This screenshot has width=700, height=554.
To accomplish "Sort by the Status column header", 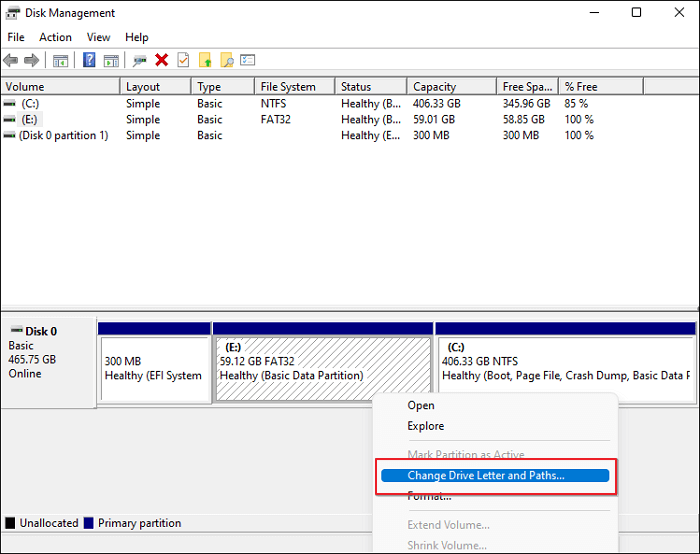I will click(371, 87).
